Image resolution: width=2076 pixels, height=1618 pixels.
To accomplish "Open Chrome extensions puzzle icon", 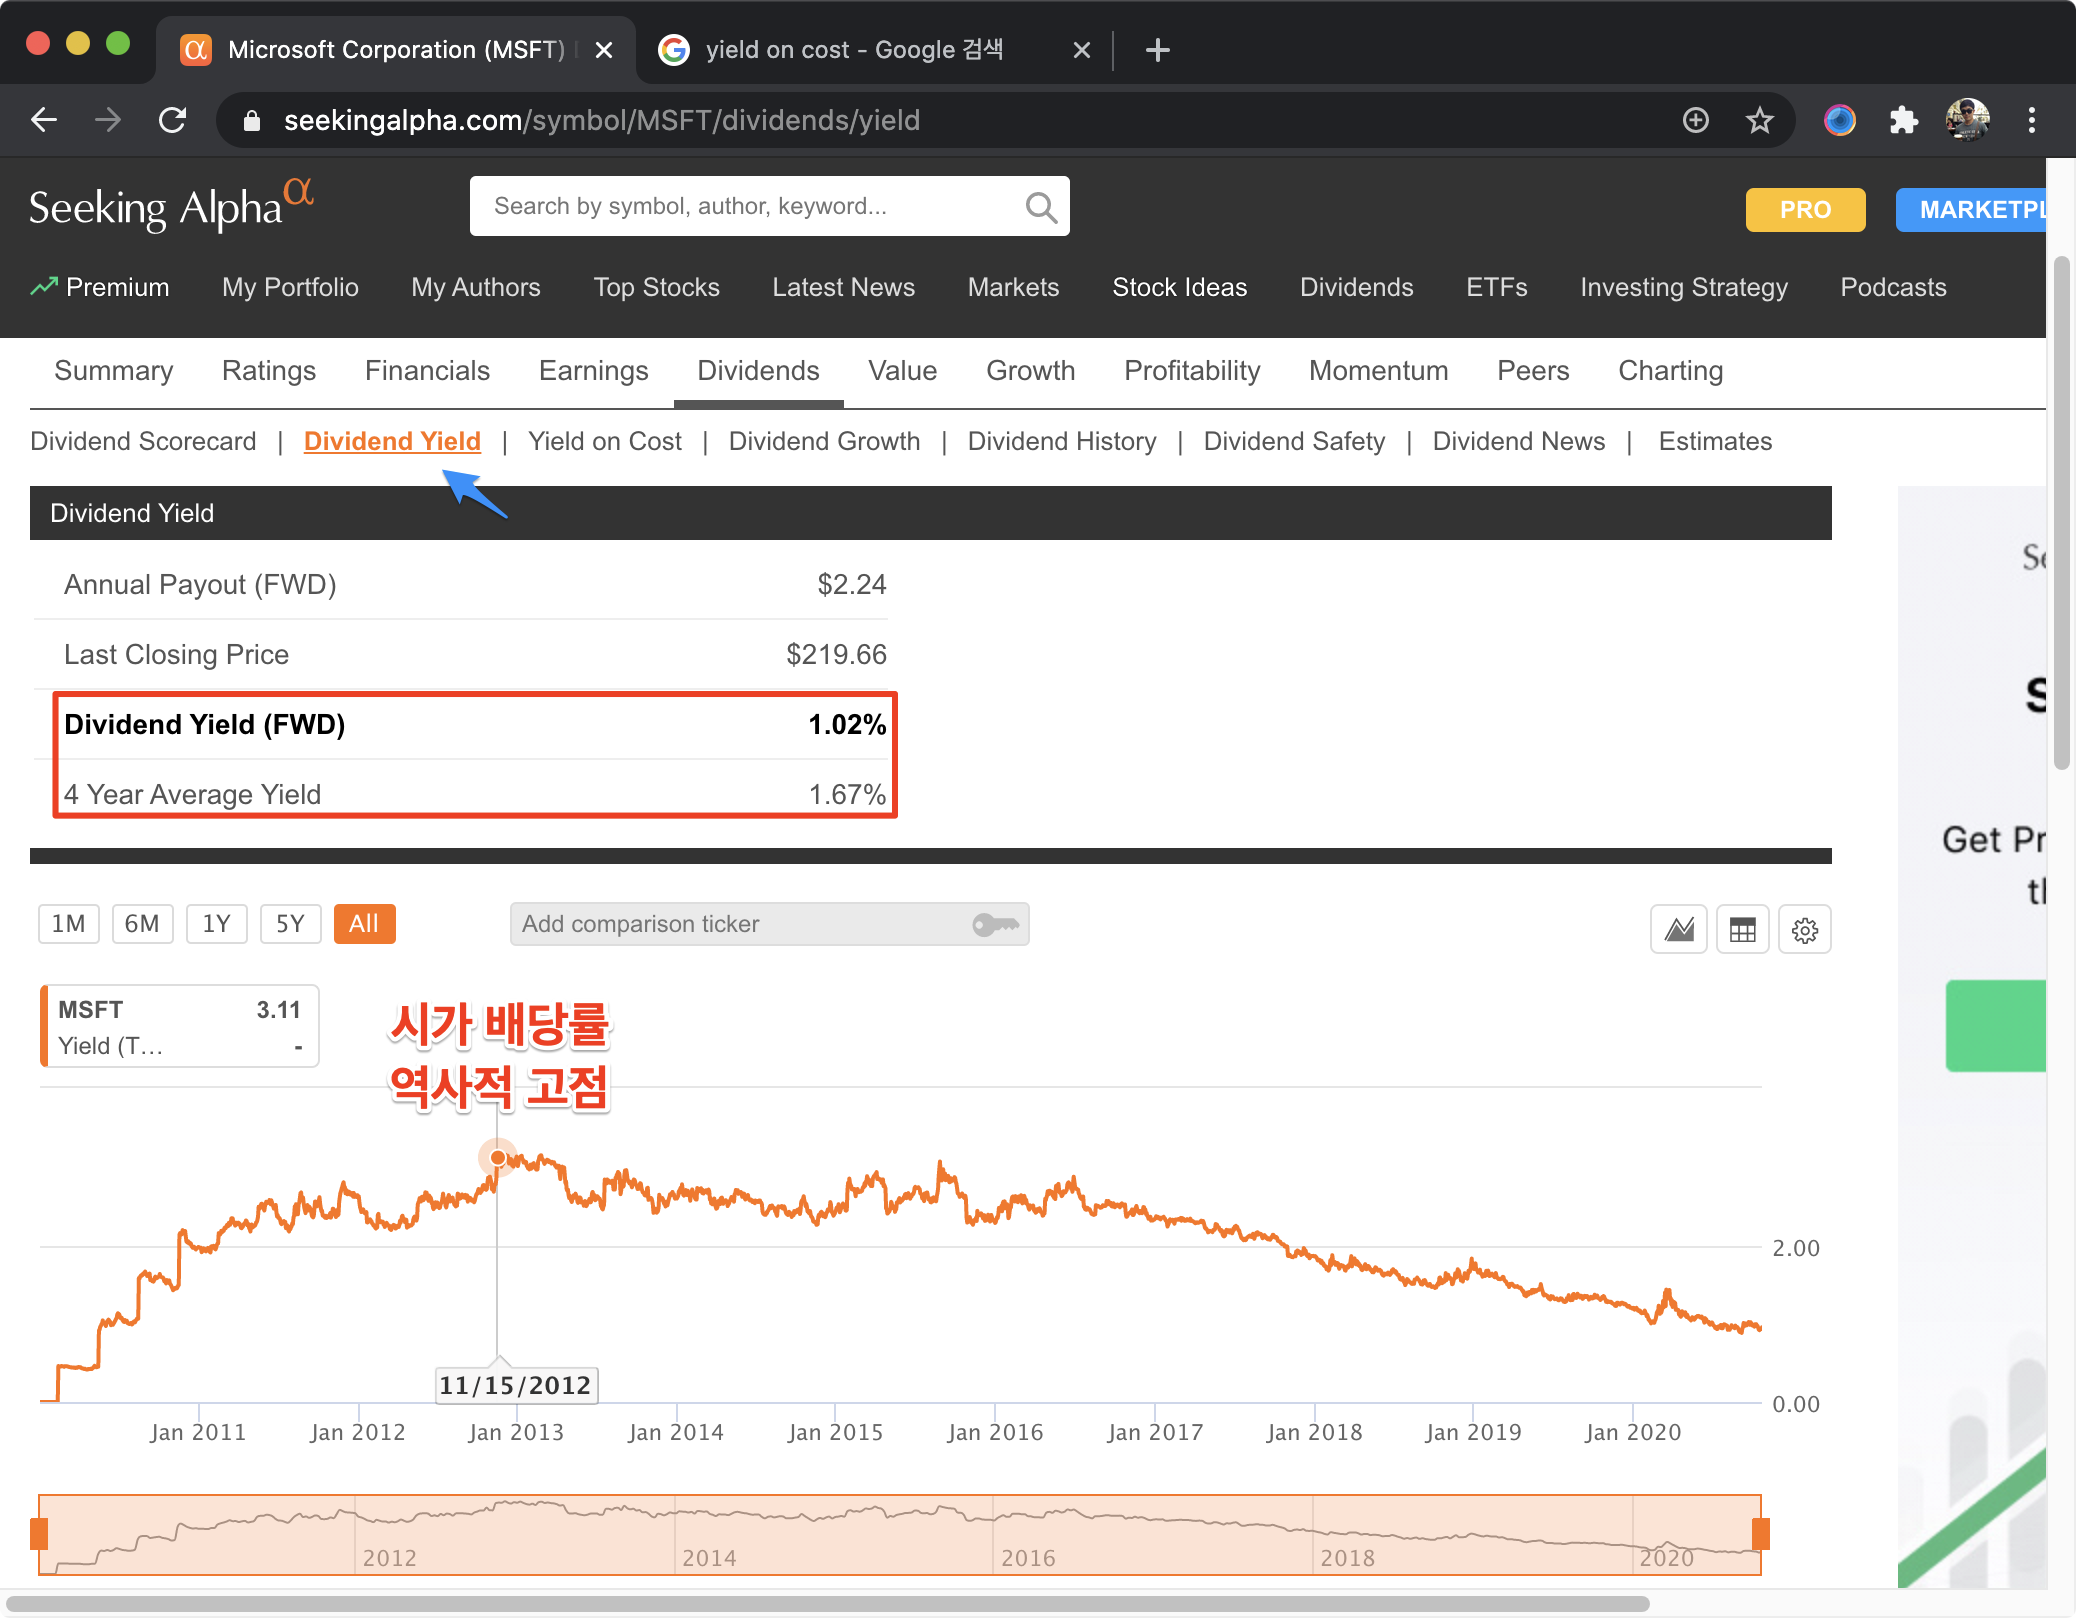I will 1903,121.
